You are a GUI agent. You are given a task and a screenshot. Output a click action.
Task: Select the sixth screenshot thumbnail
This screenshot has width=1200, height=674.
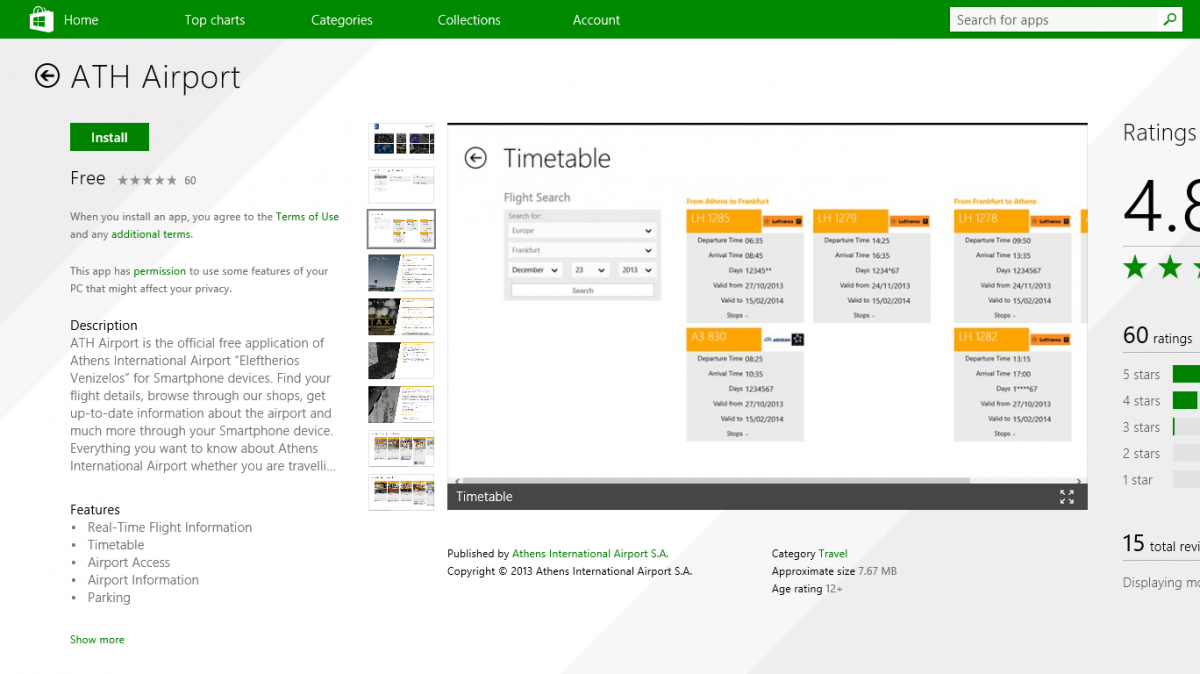[x=401, y=360]
